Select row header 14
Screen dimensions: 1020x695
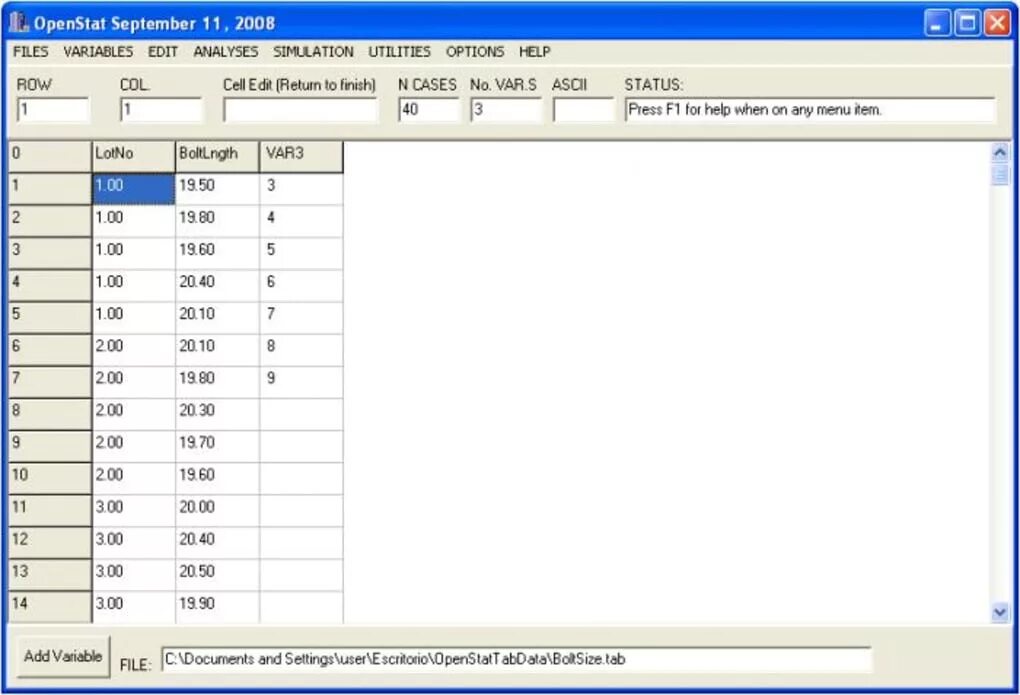[x=50, y=606]
